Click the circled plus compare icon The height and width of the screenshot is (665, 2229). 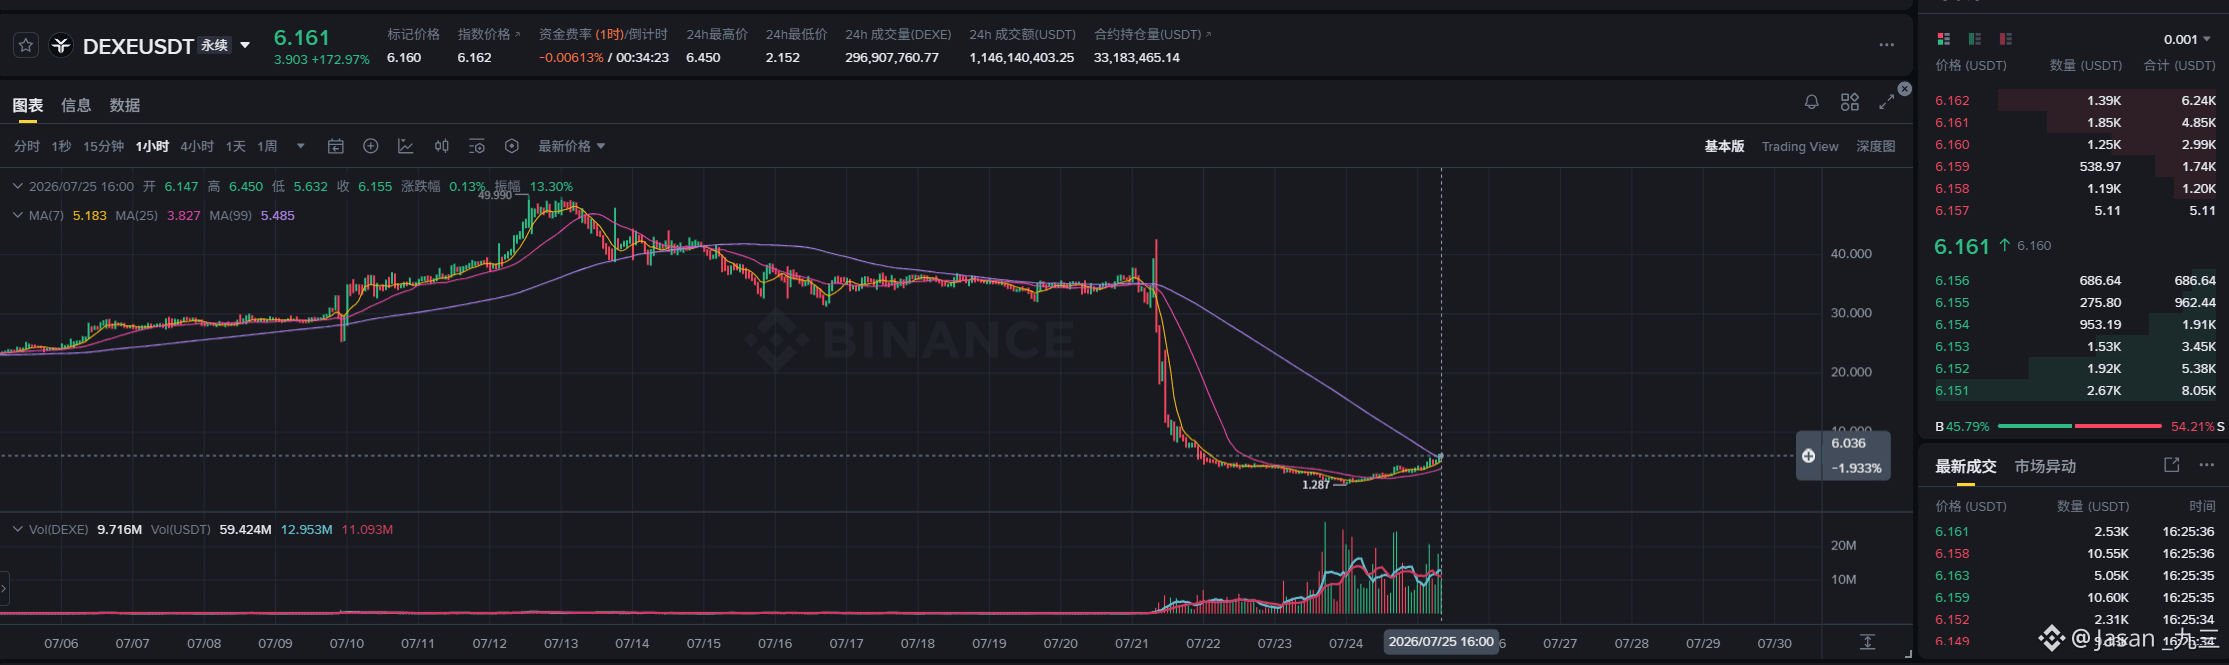(370, 146)
